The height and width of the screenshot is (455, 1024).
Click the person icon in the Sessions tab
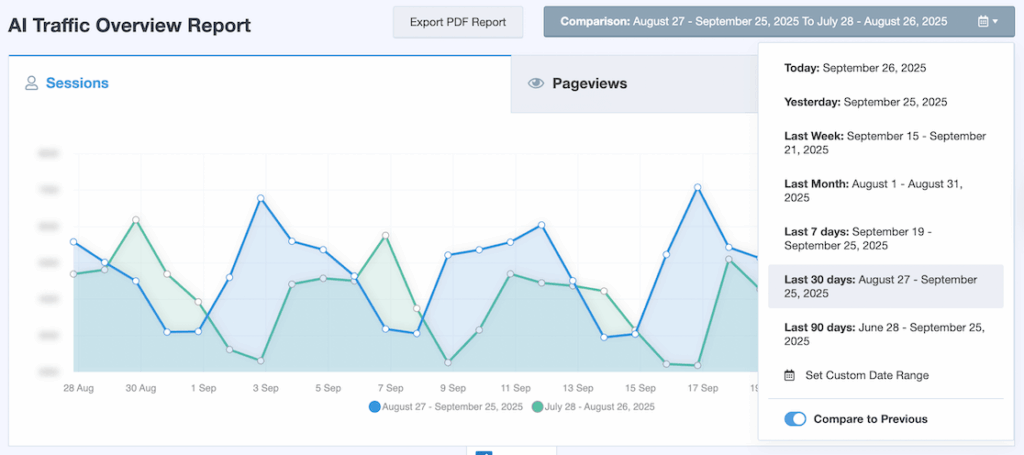31,84
